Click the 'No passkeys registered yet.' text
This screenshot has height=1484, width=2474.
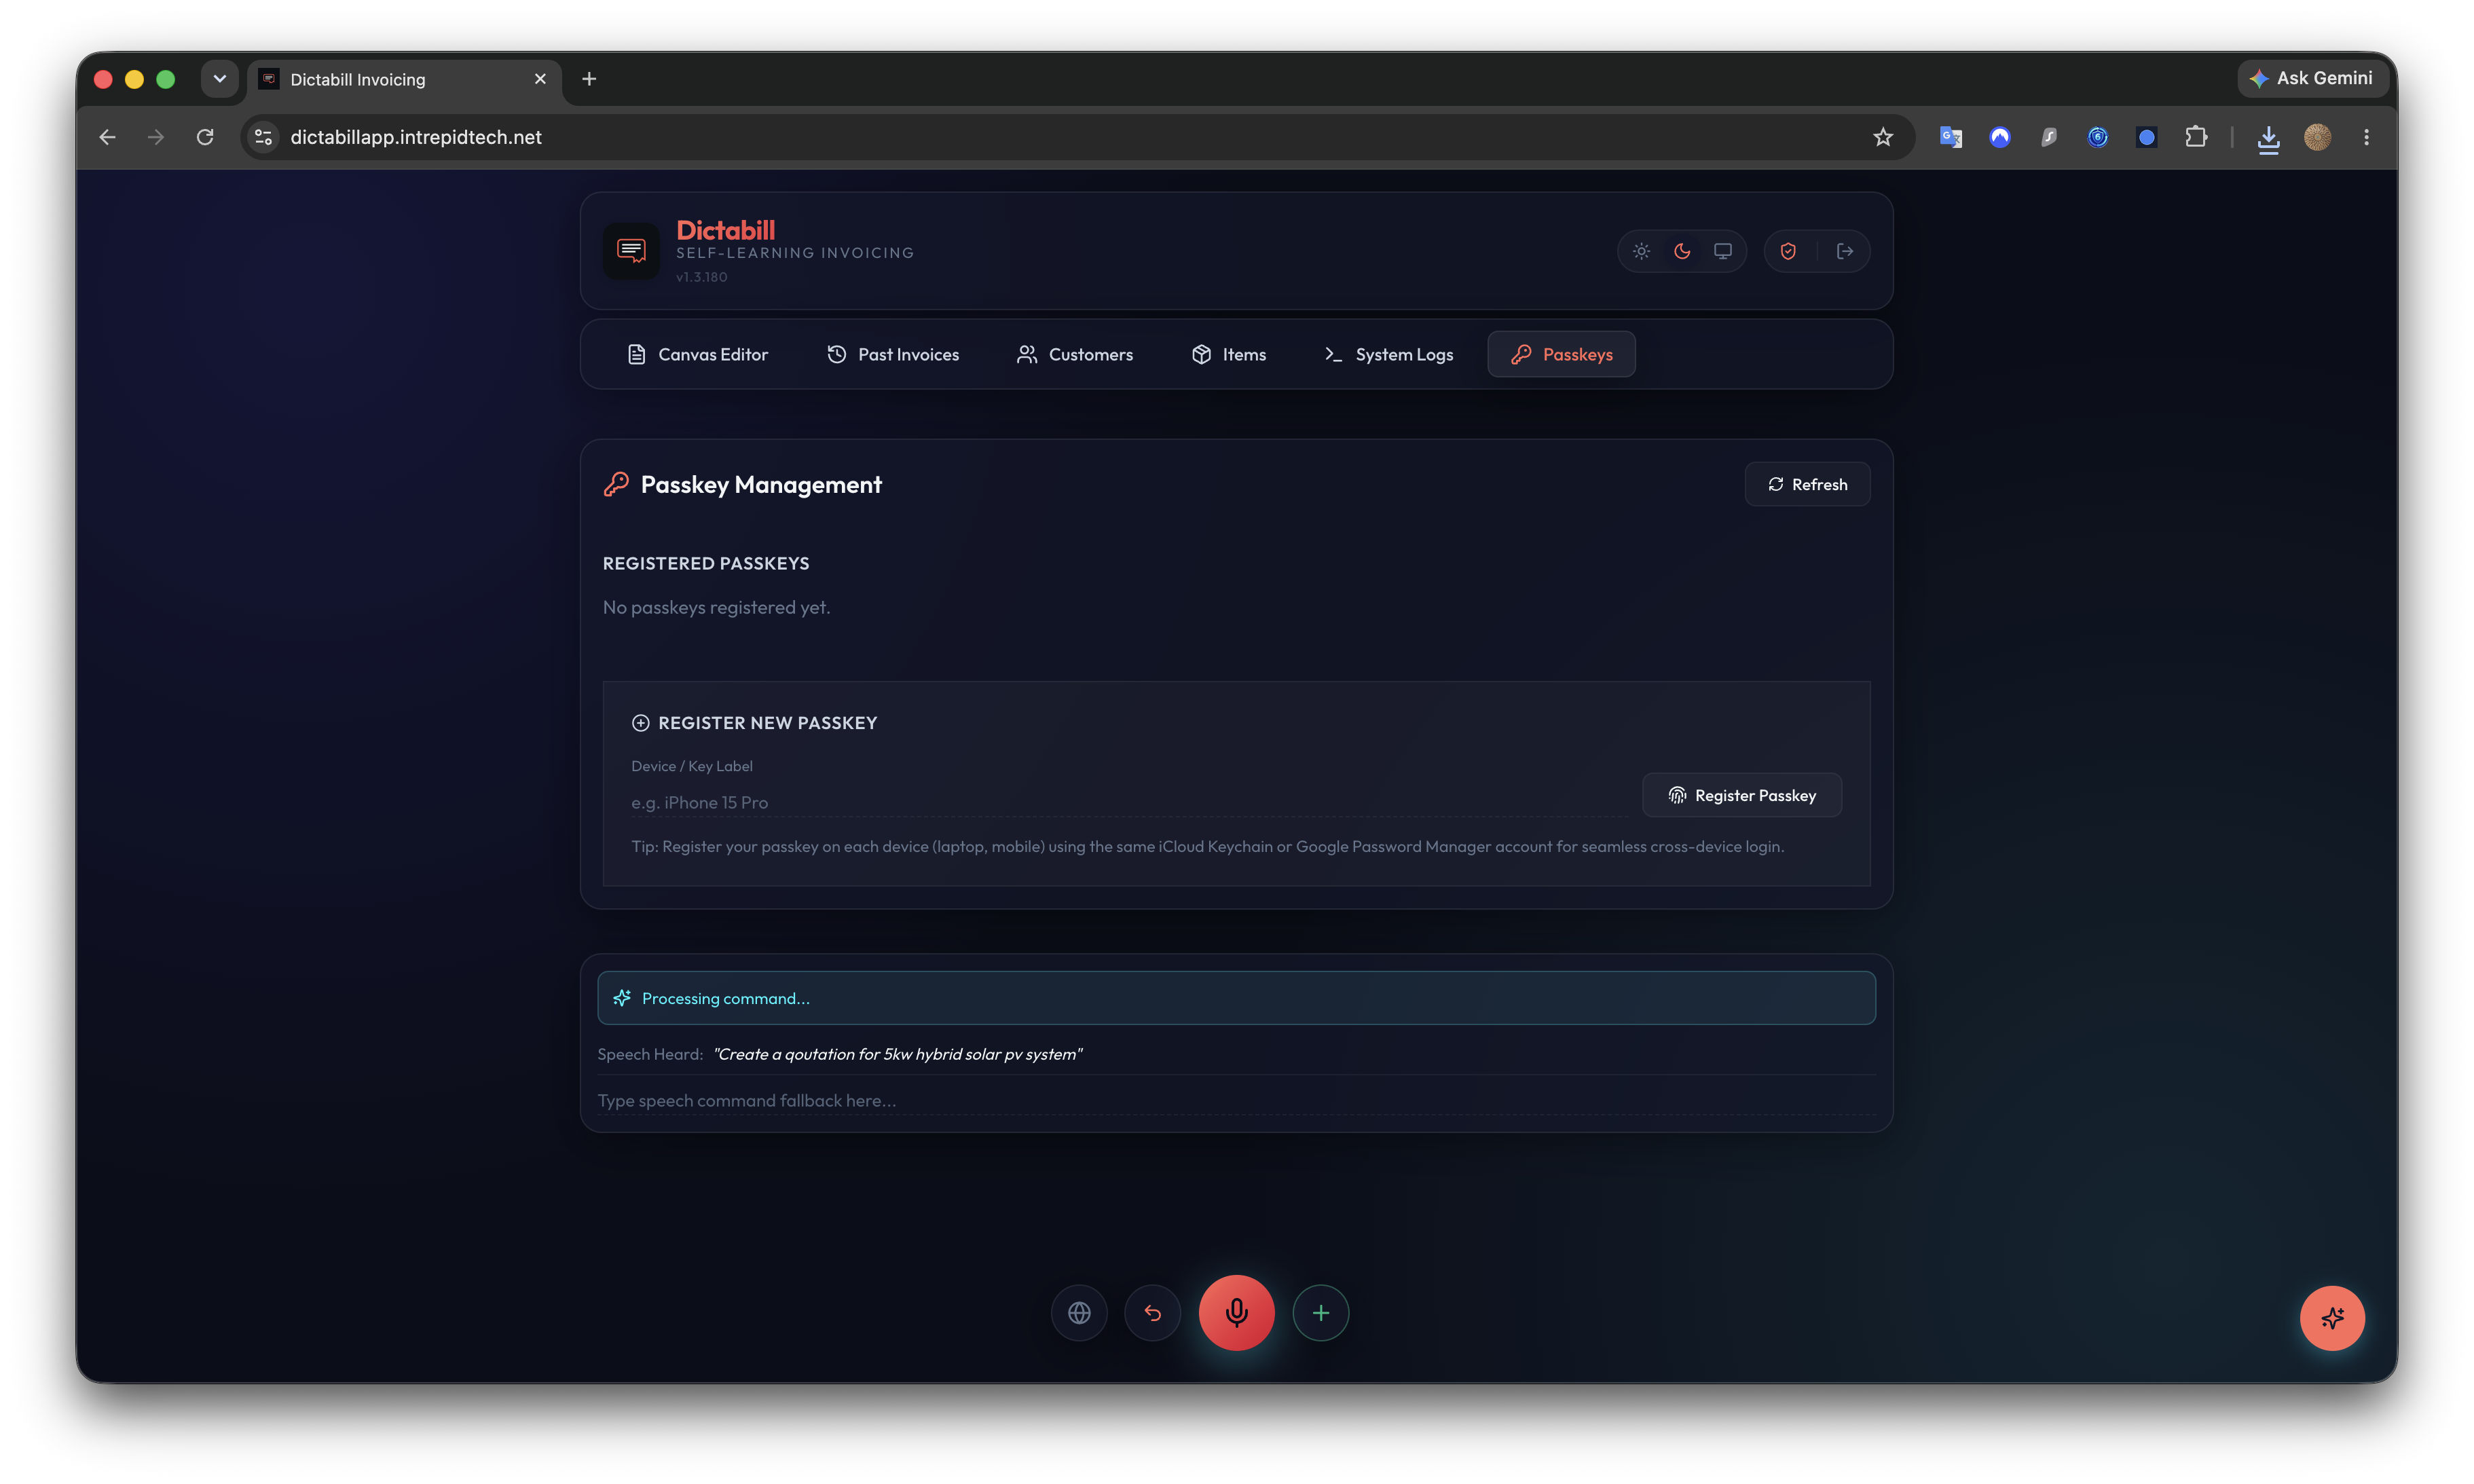point(716,607)
